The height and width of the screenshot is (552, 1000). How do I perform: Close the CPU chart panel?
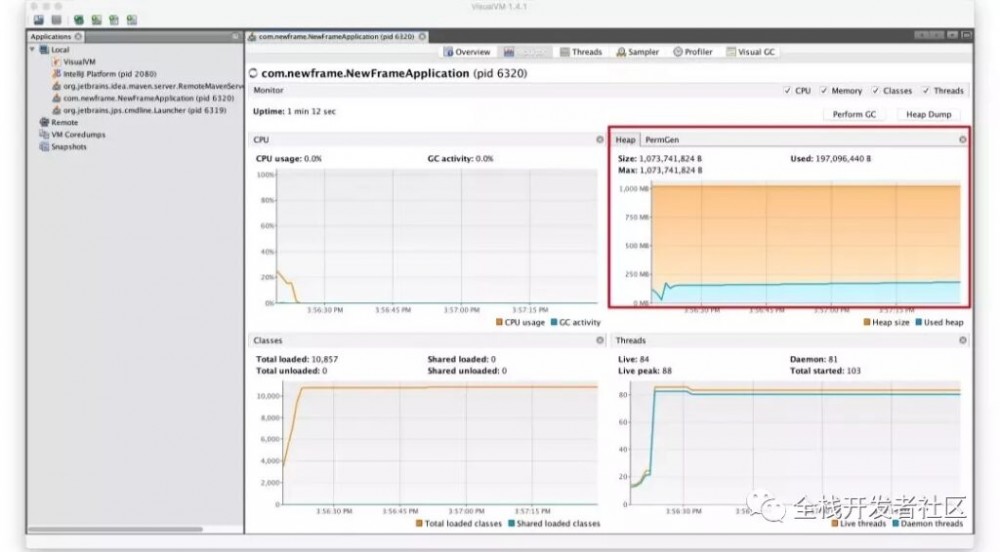(x=599, y=140)
